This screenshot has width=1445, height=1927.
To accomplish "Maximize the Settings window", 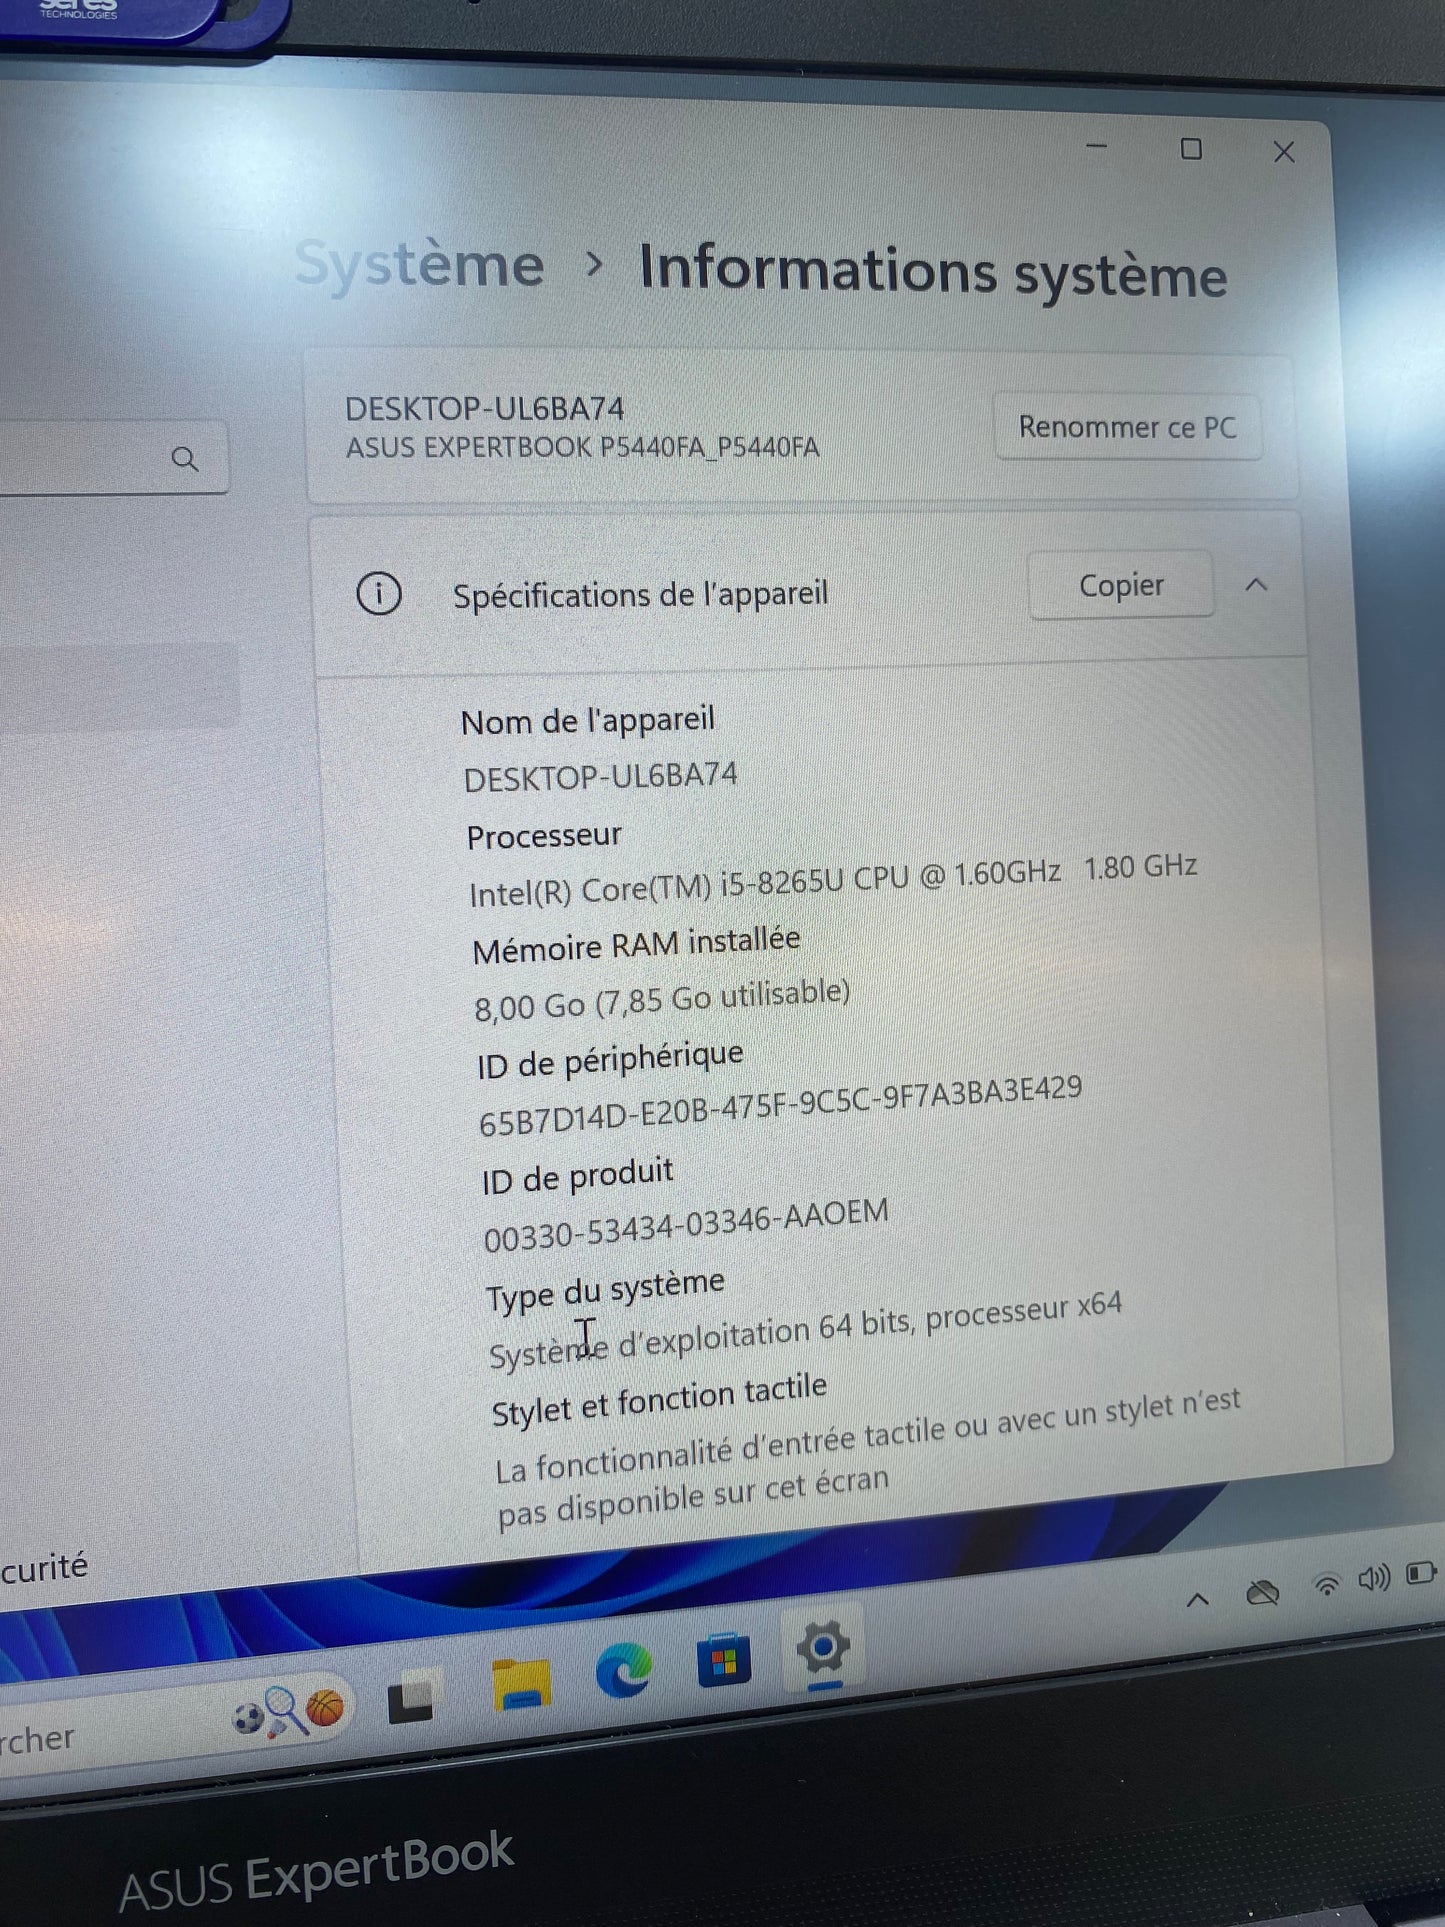I will 1191,150.
